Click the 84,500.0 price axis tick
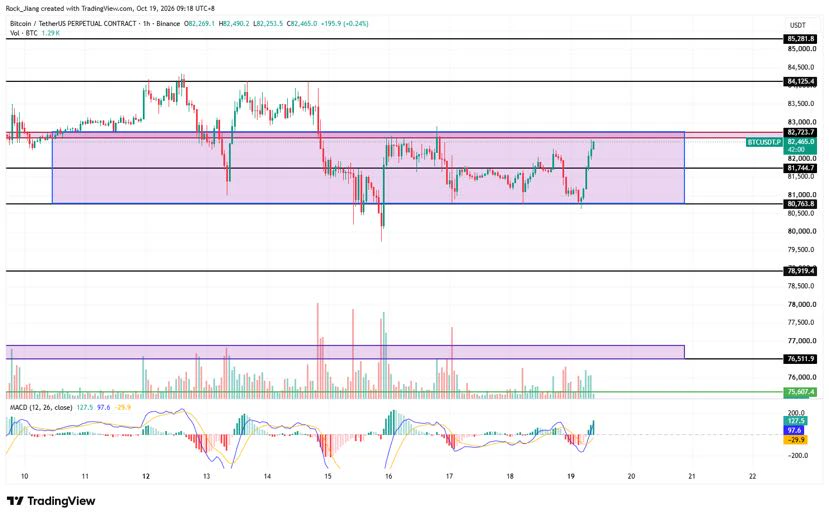 point(802,68)
